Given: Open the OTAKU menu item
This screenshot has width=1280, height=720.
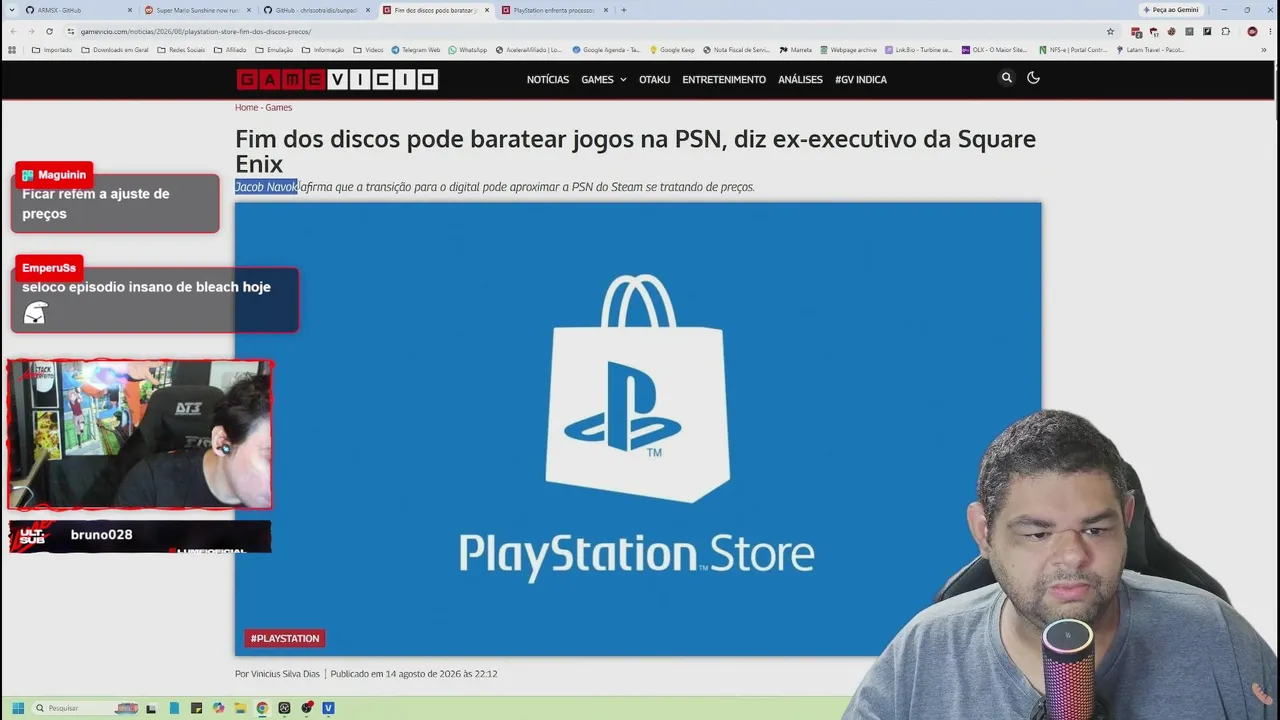Looking at the screenshot, I should pyautogui.click(x=655, y=79).
